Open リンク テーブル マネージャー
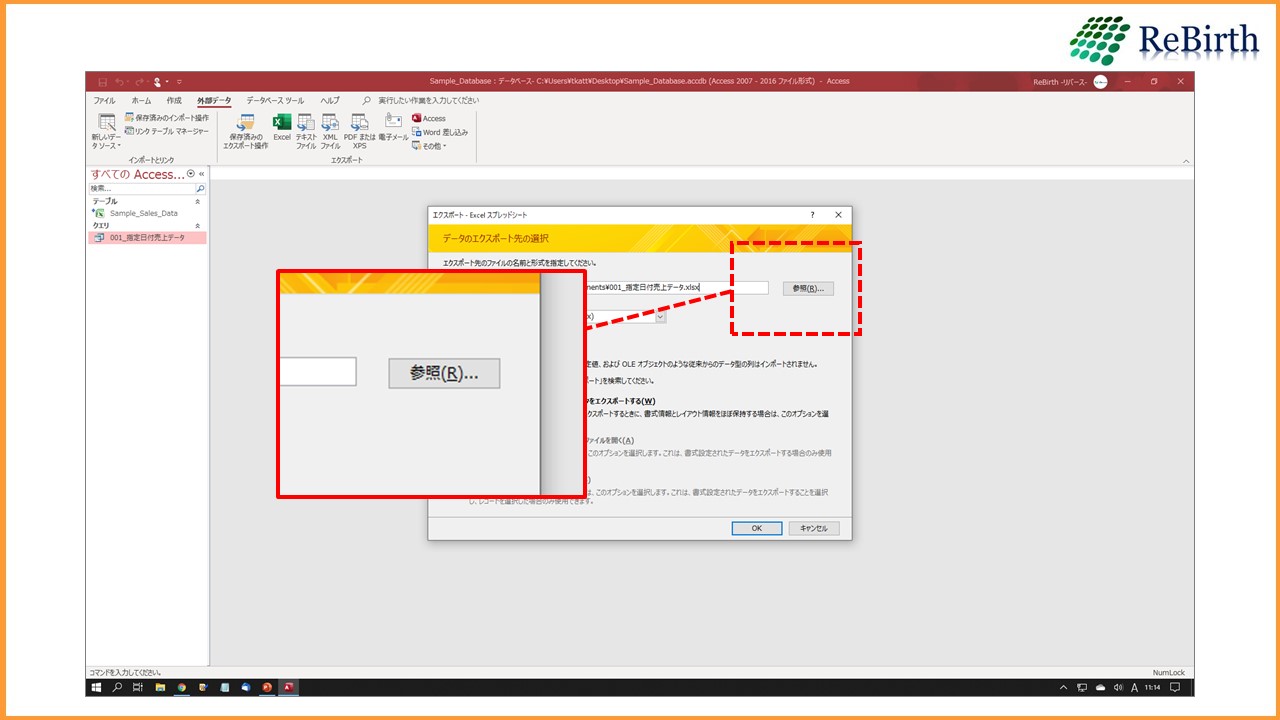 click(x=167, y=131)
